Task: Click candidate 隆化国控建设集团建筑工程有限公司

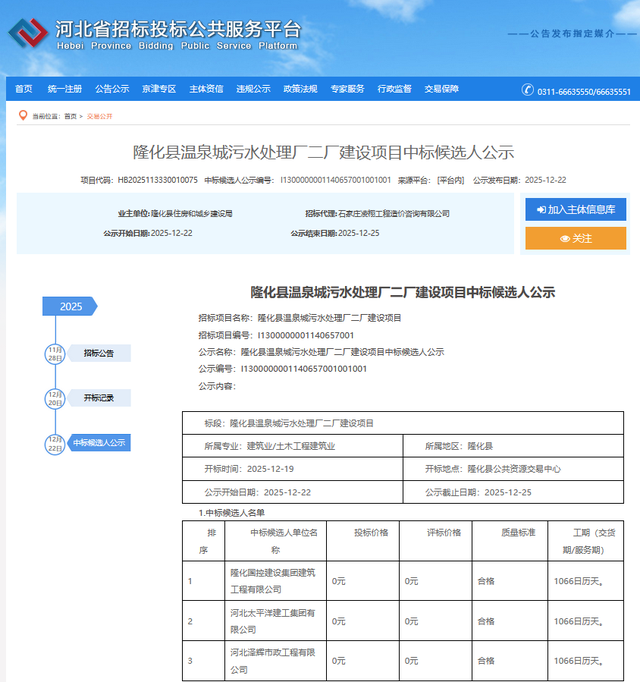Action: pos(273,581)
